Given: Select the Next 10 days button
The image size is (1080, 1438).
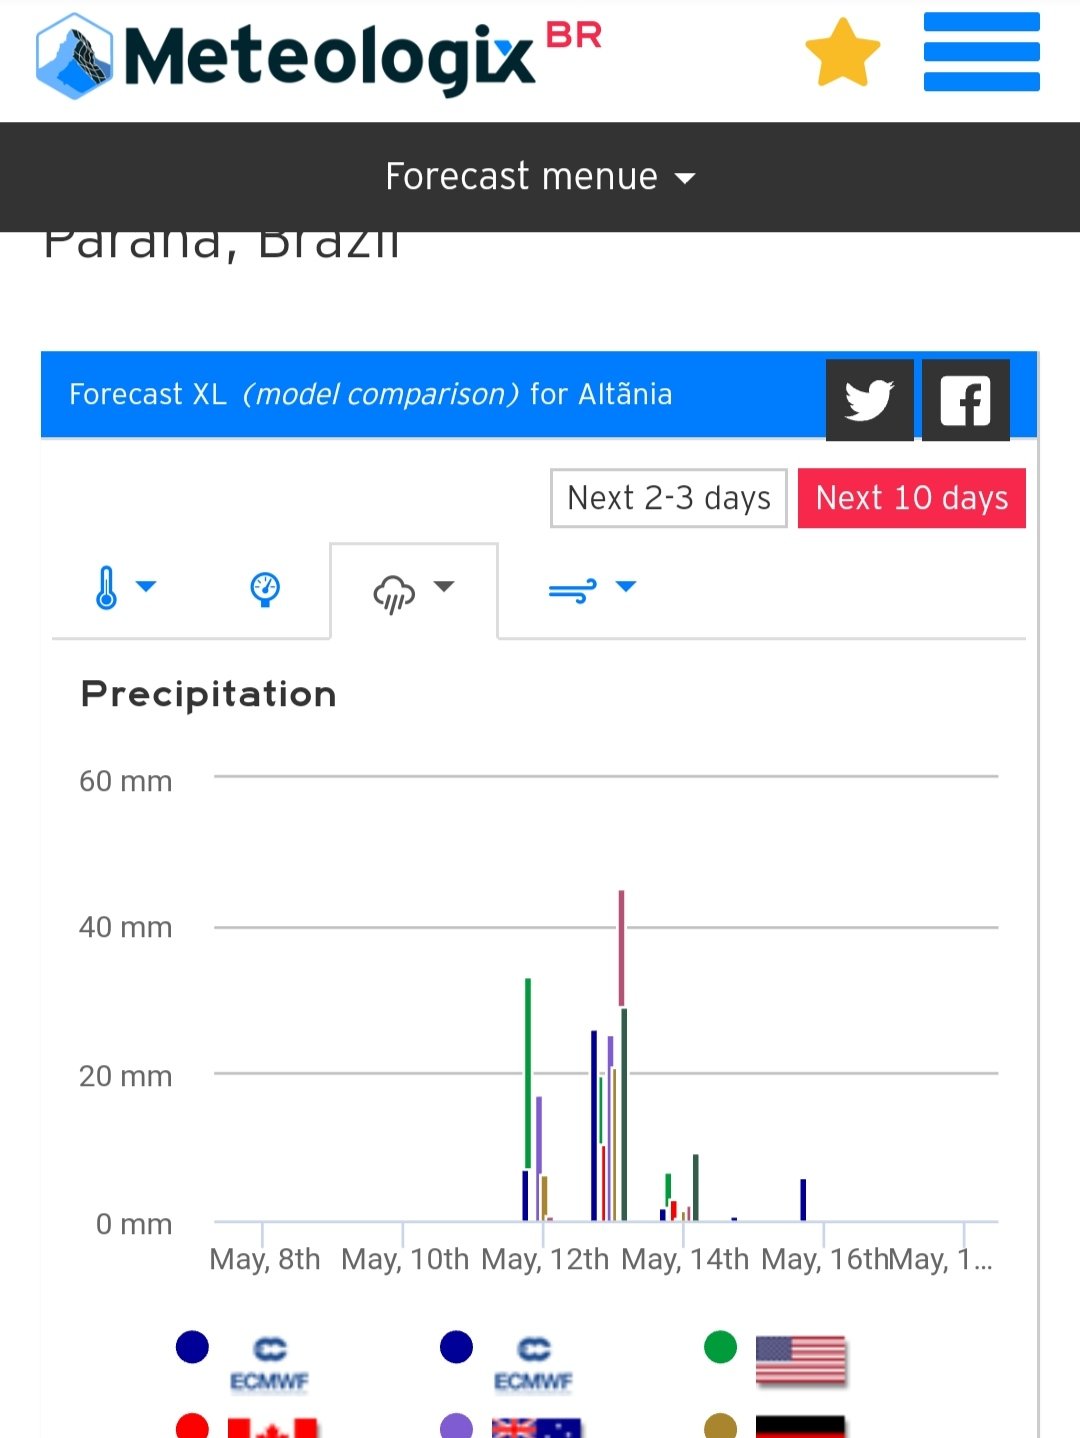Looking at the screenshot, I should coord(912,498).
